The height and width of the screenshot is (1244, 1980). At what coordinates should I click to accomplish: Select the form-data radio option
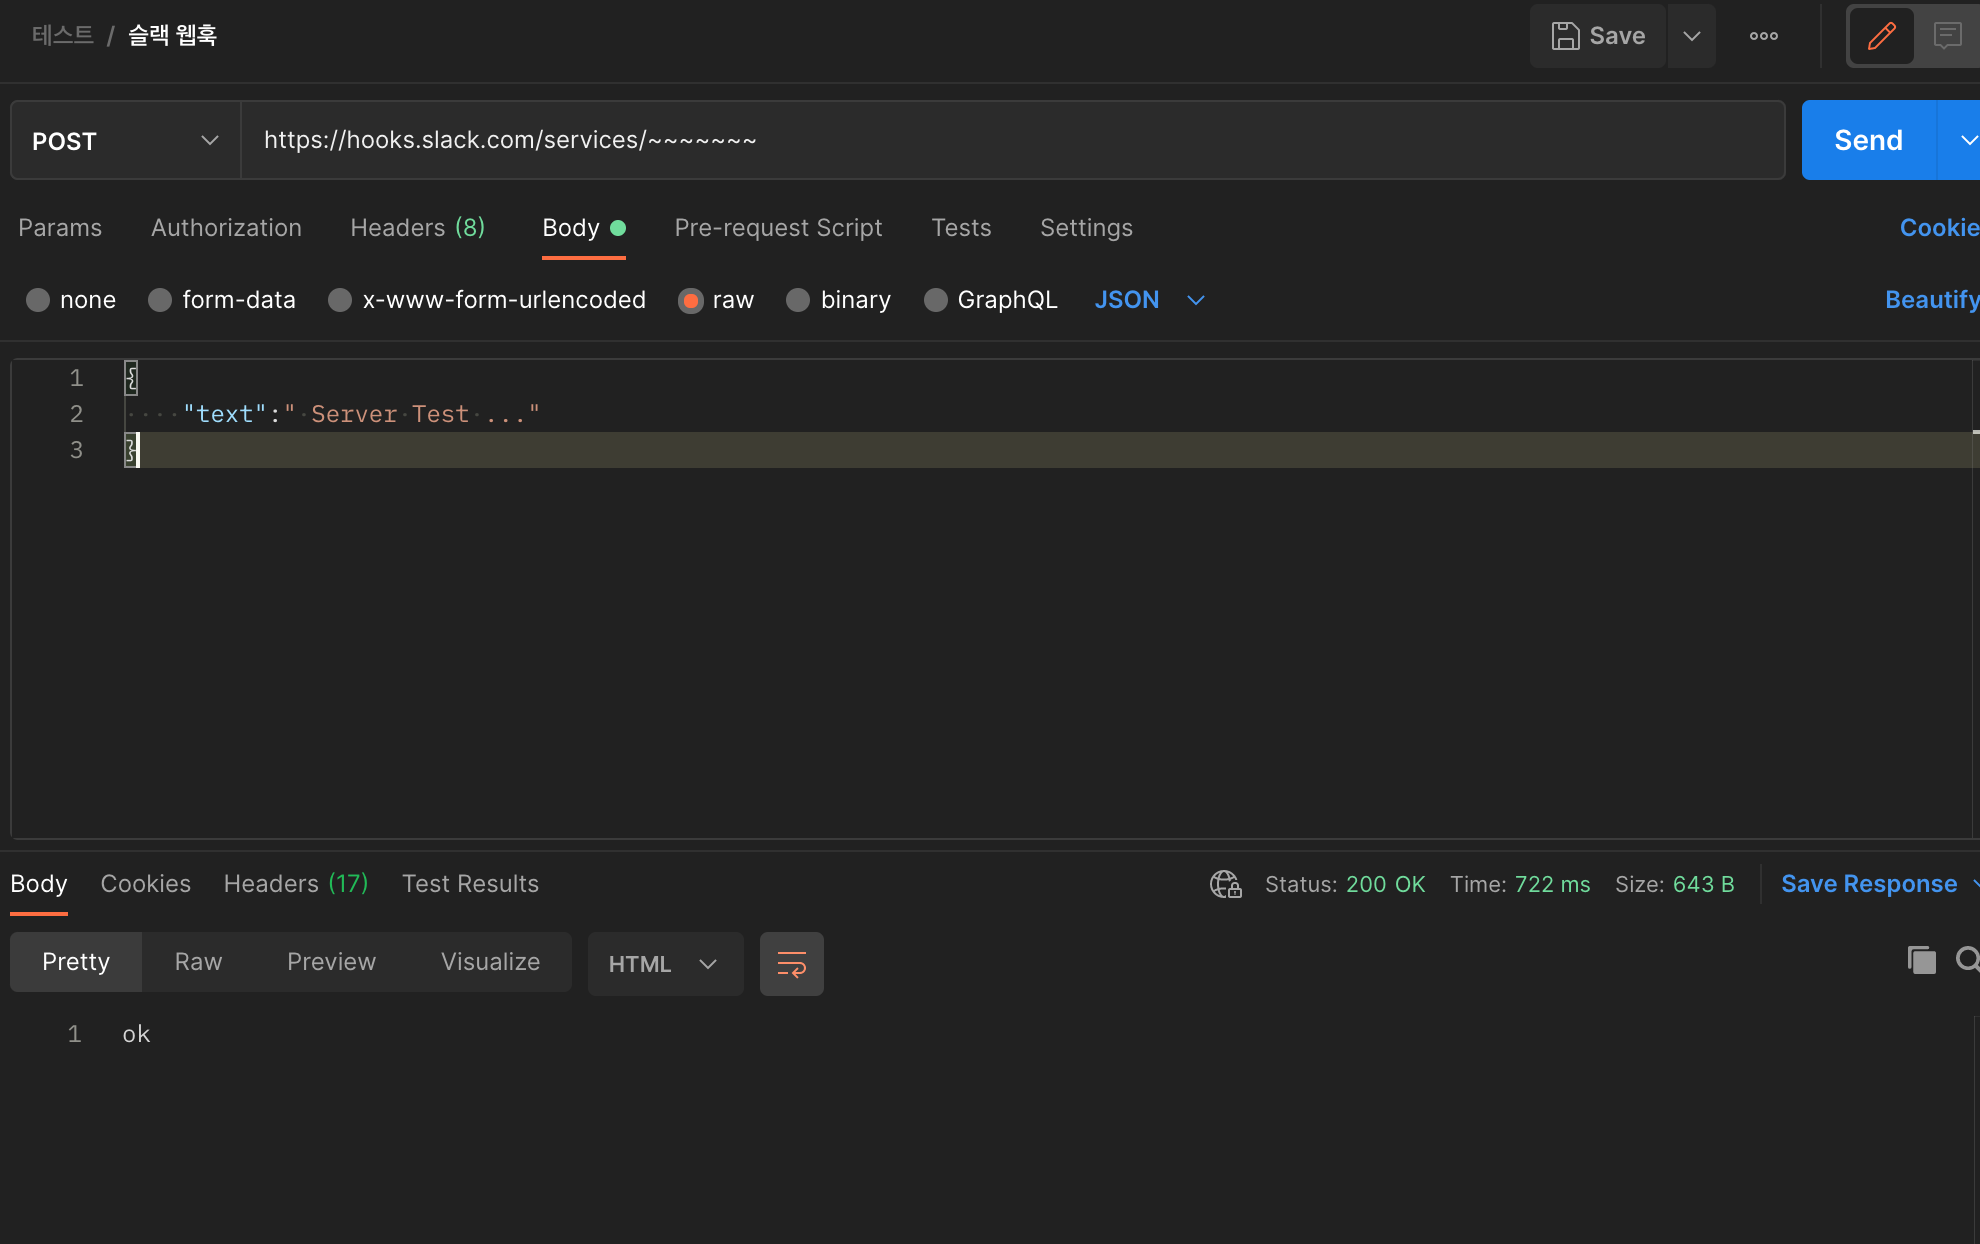[x=160, y=300]
